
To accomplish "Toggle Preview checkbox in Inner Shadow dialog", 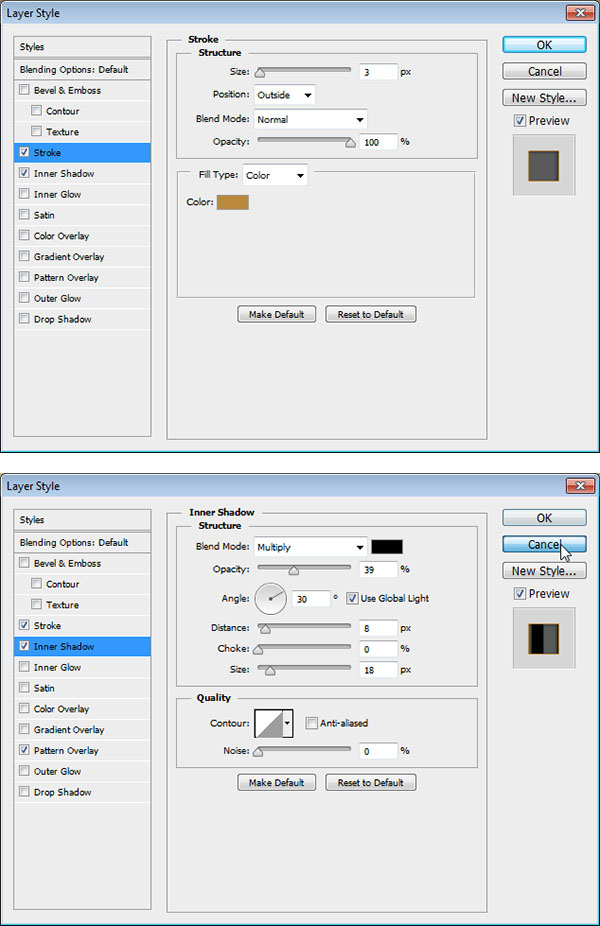I will (x=520, y=594).
